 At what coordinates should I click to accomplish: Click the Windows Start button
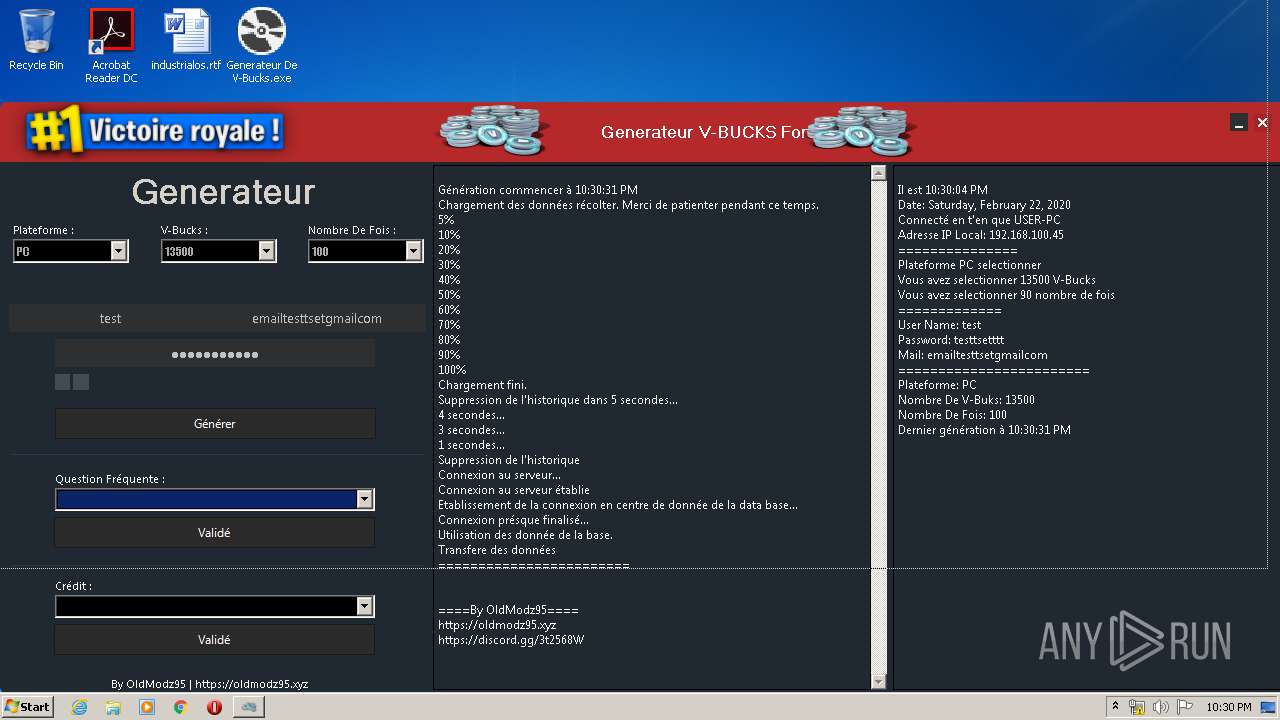27,706
